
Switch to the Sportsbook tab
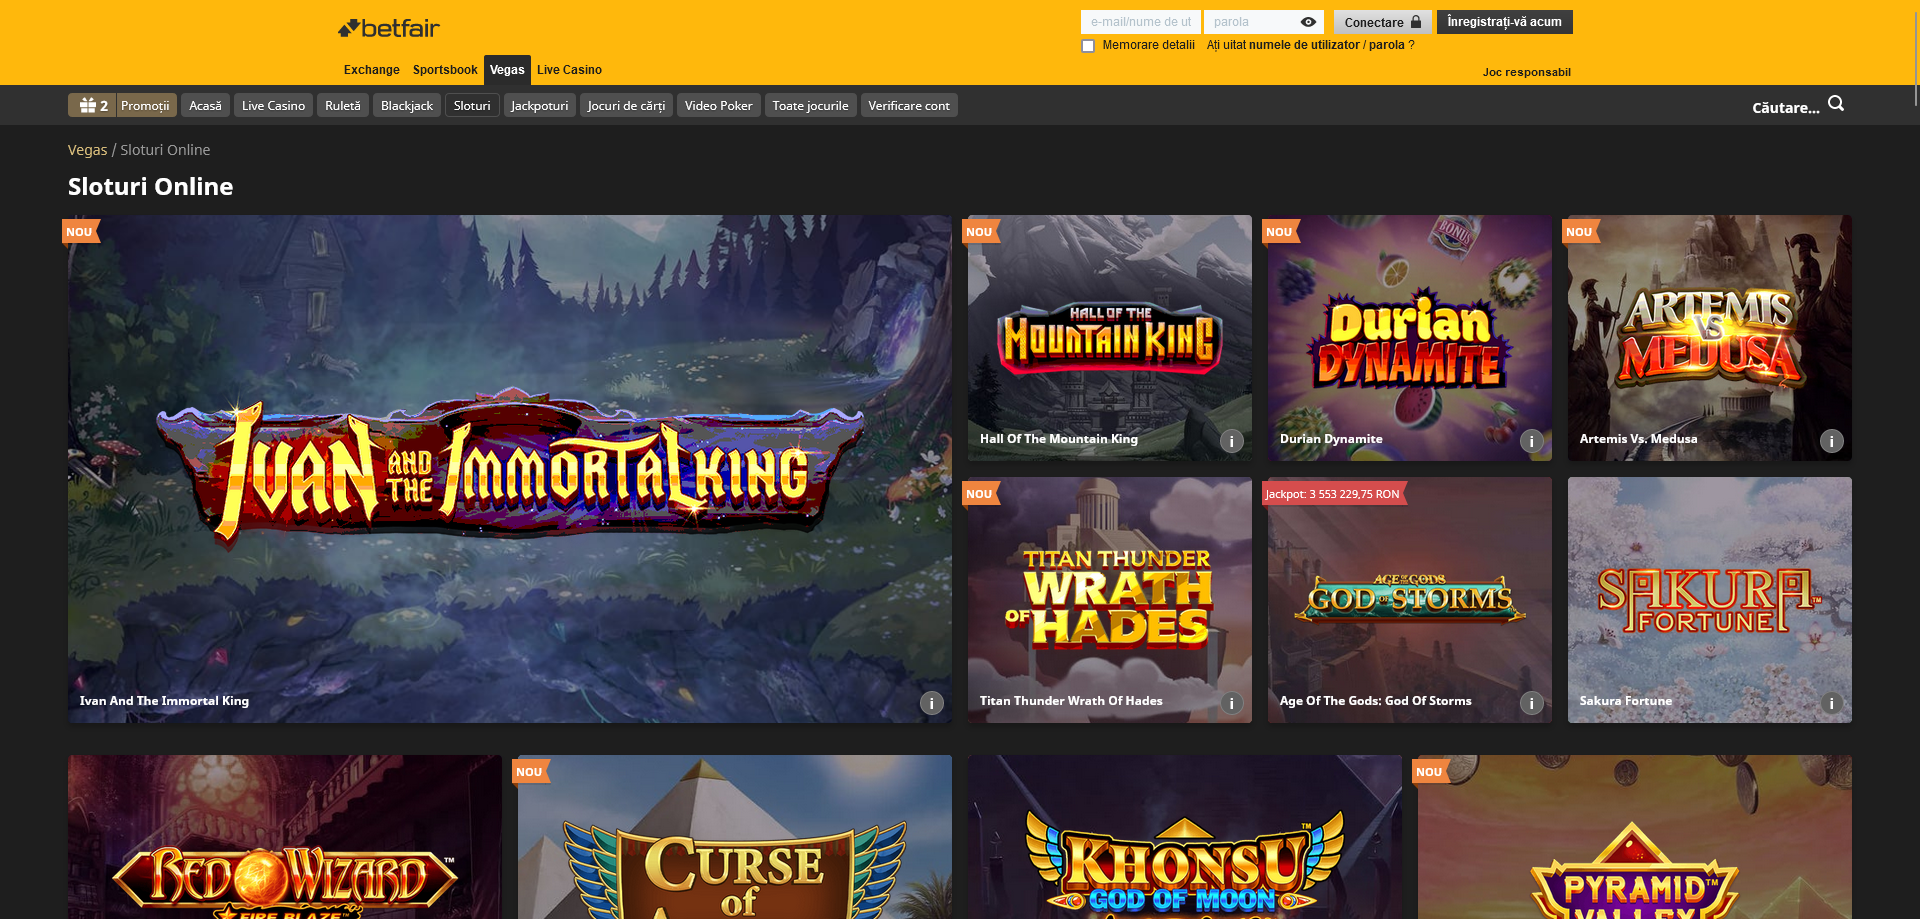point(445,70)
